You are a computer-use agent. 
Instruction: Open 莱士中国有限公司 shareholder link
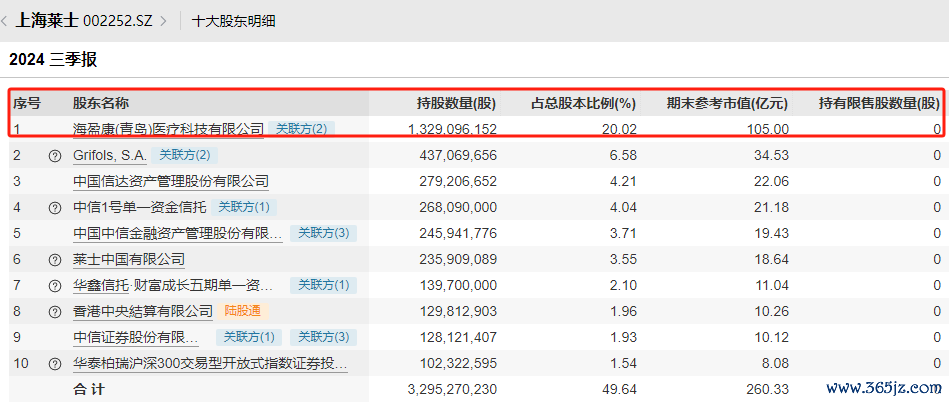coord(128,260)
